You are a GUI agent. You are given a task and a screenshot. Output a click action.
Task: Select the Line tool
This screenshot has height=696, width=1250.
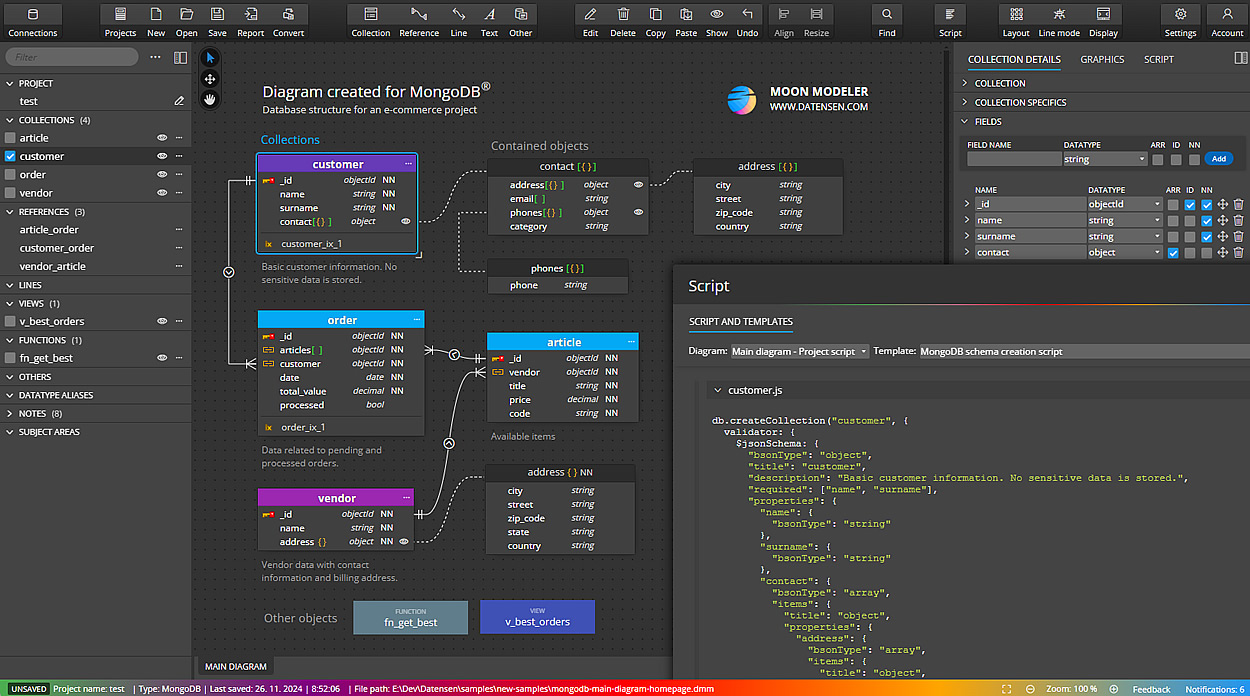point(458,21)
